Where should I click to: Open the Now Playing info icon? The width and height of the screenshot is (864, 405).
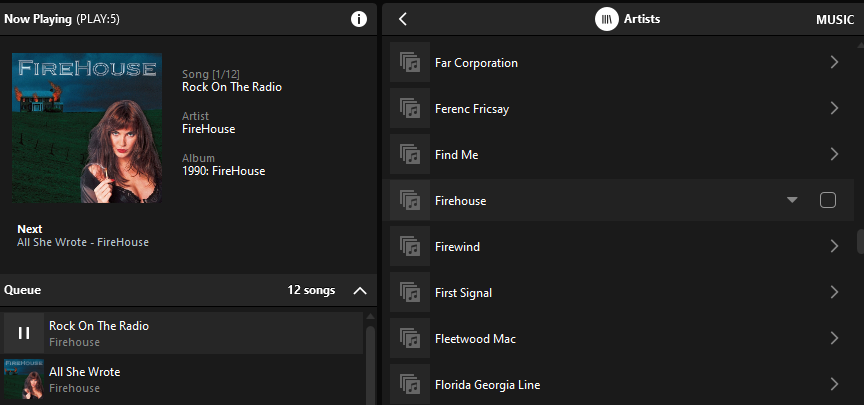[x=359, y=19]
